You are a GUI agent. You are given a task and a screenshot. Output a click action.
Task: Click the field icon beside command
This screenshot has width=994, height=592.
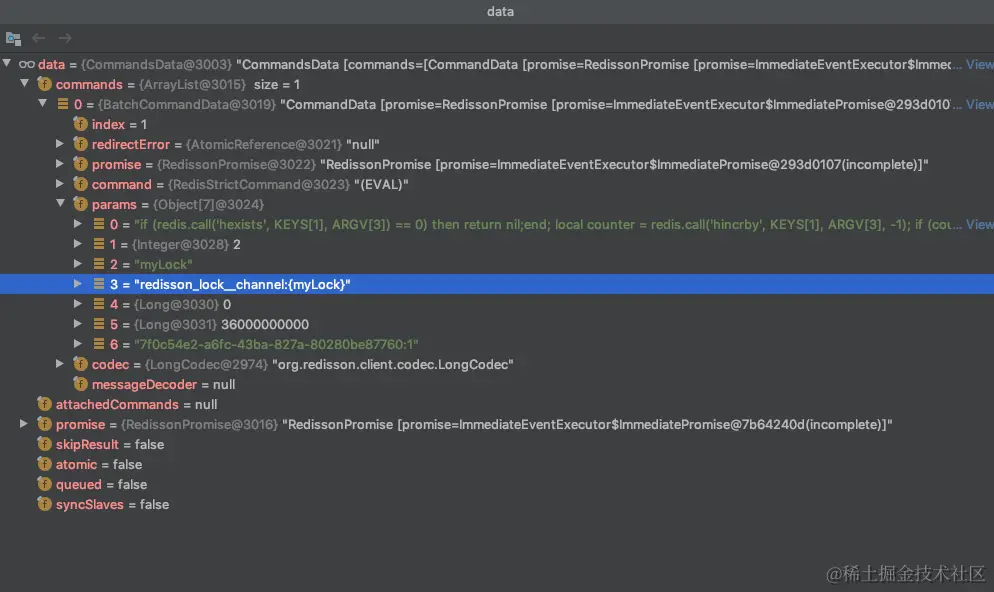click(x=81, y=184)
